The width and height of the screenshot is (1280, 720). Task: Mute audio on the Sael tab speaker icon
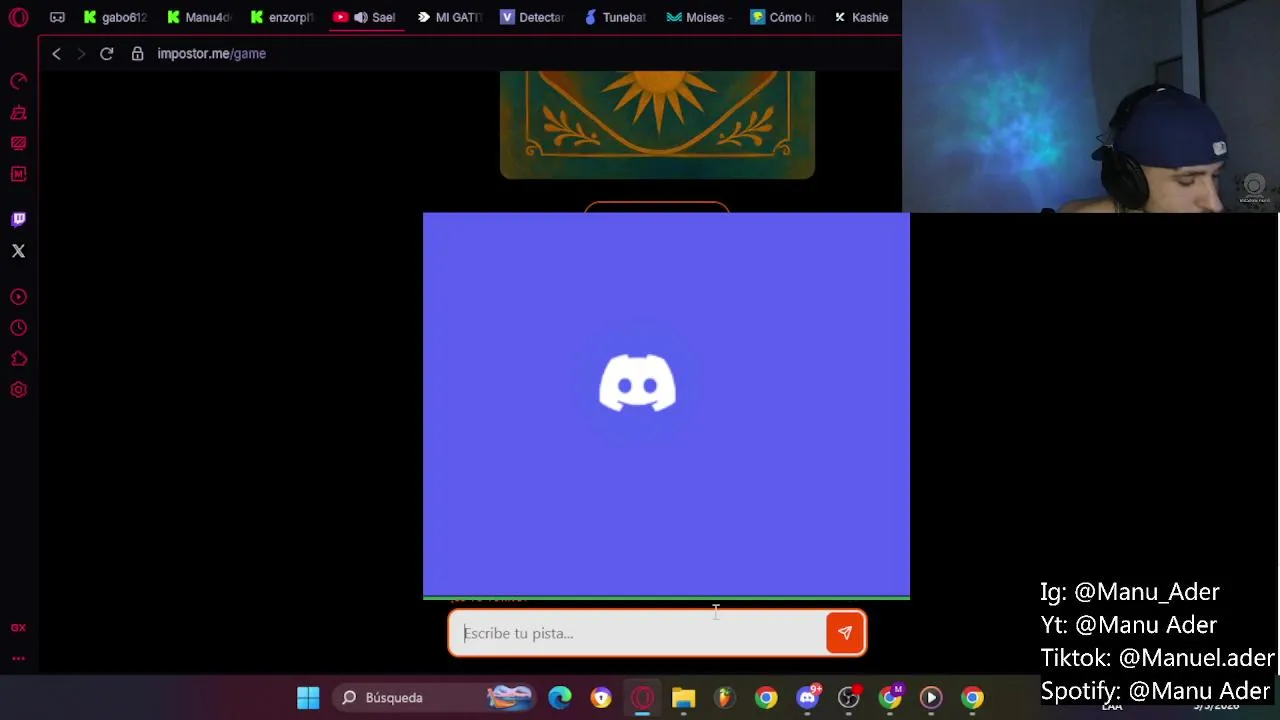click(360, 17)
